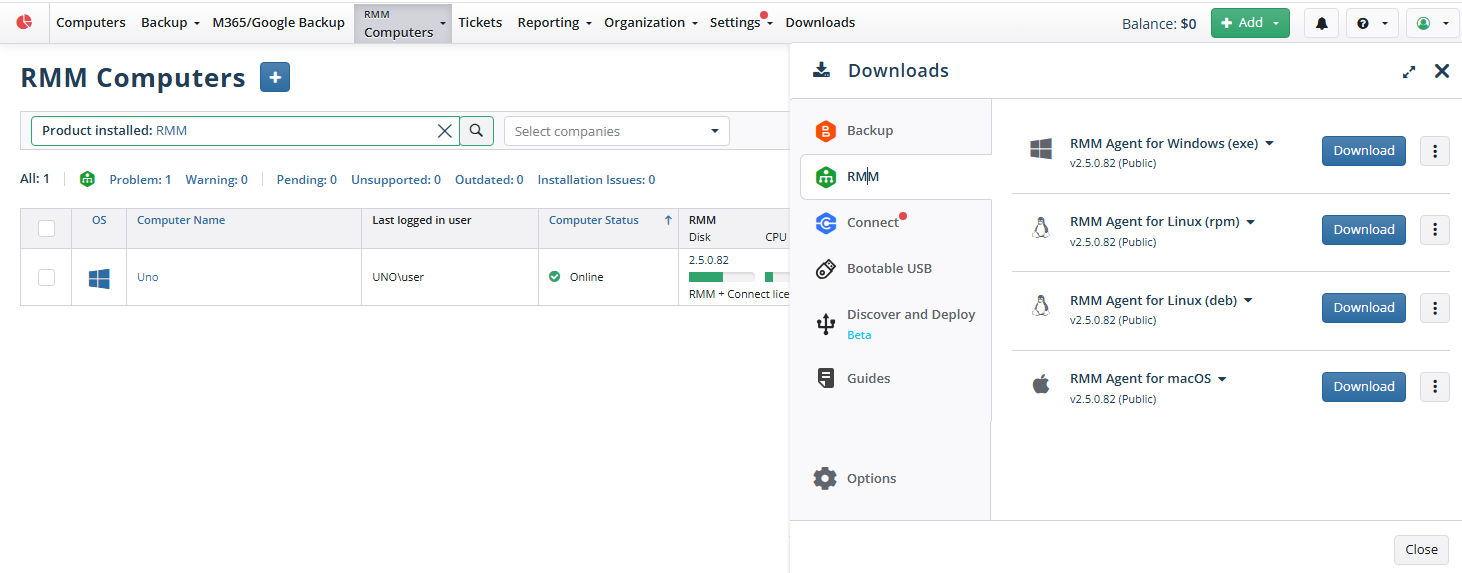Open the Reporting dropdown menu
Viewport: 1462px width, 573px height.
(554, 23)
